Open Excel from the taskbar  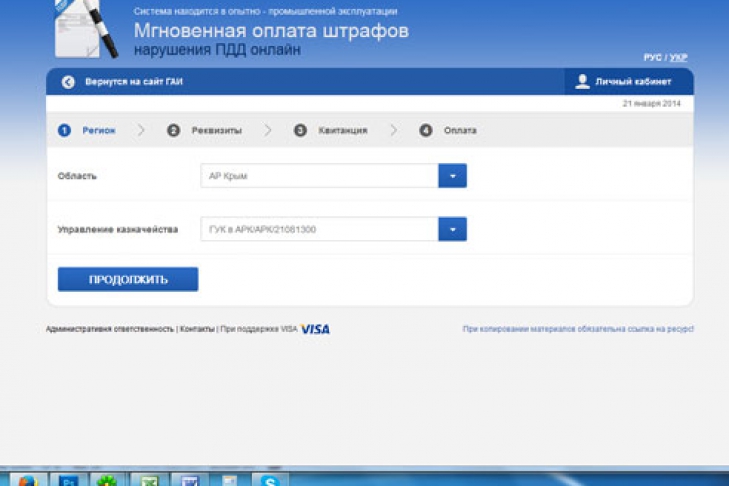tap(148, 480)
